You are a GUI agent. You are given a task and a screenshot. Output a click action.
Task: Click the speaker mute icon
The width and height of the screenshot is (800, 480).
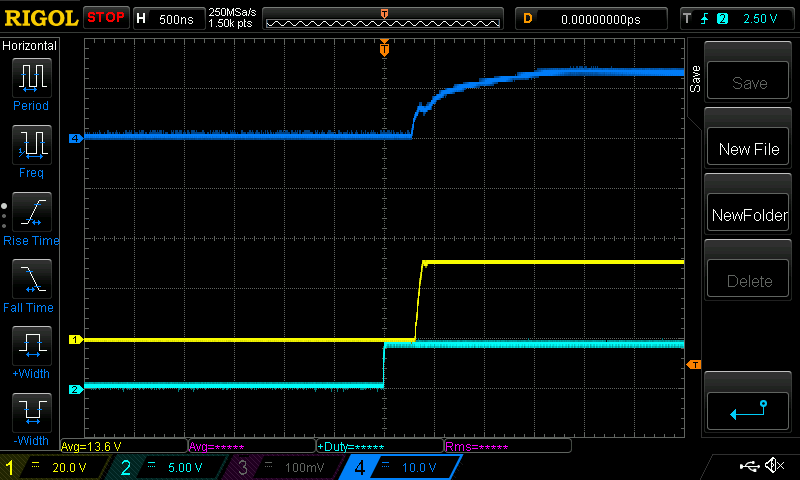pos(774,466)
